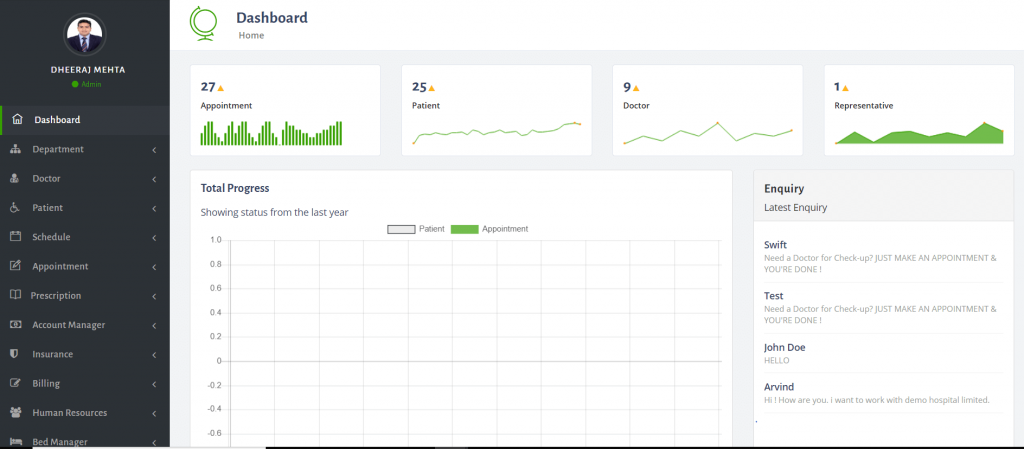The height and width of the screenshot is (449, 1024).
Task: Click the Insurance shield icon
Action: coord(14,354)
